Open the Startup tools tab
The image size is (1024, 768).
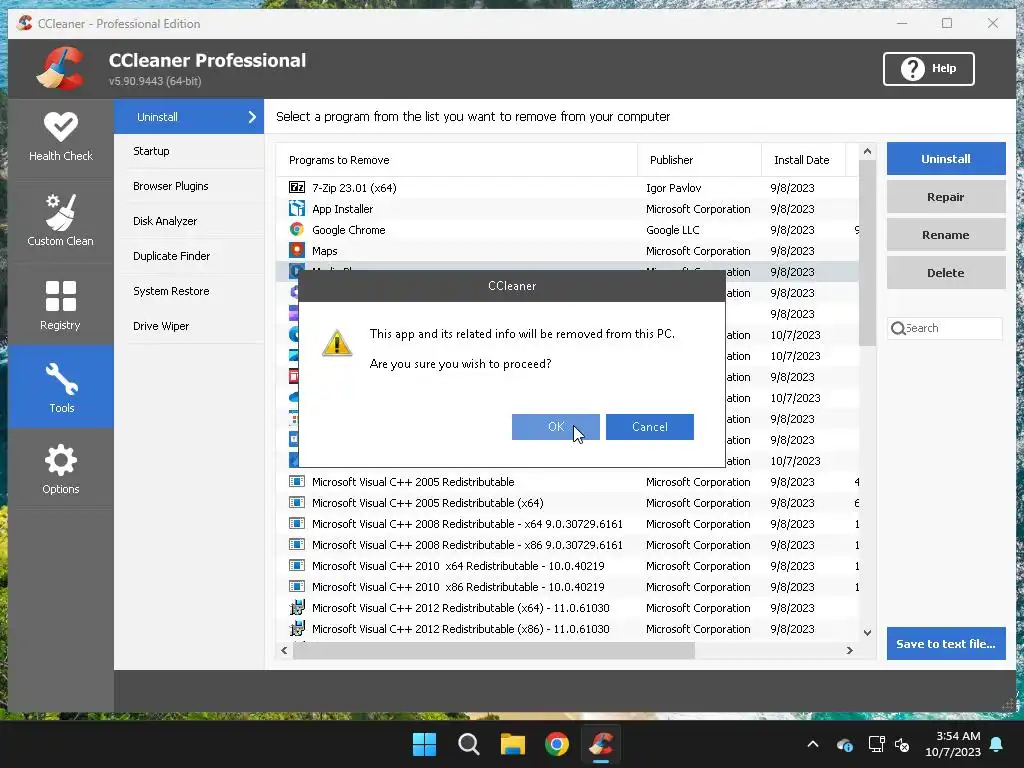189,152
